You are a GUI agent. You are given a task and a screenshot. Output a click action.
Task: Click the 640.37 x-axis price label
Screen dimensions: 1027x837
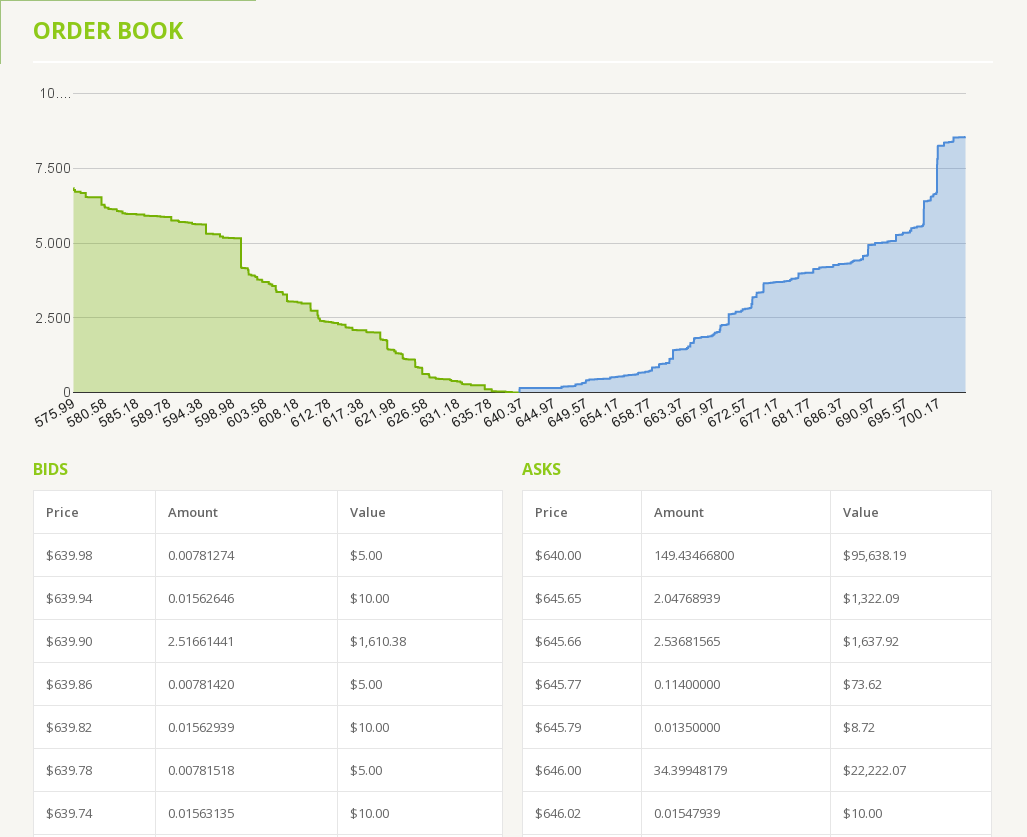coord(500,413)
